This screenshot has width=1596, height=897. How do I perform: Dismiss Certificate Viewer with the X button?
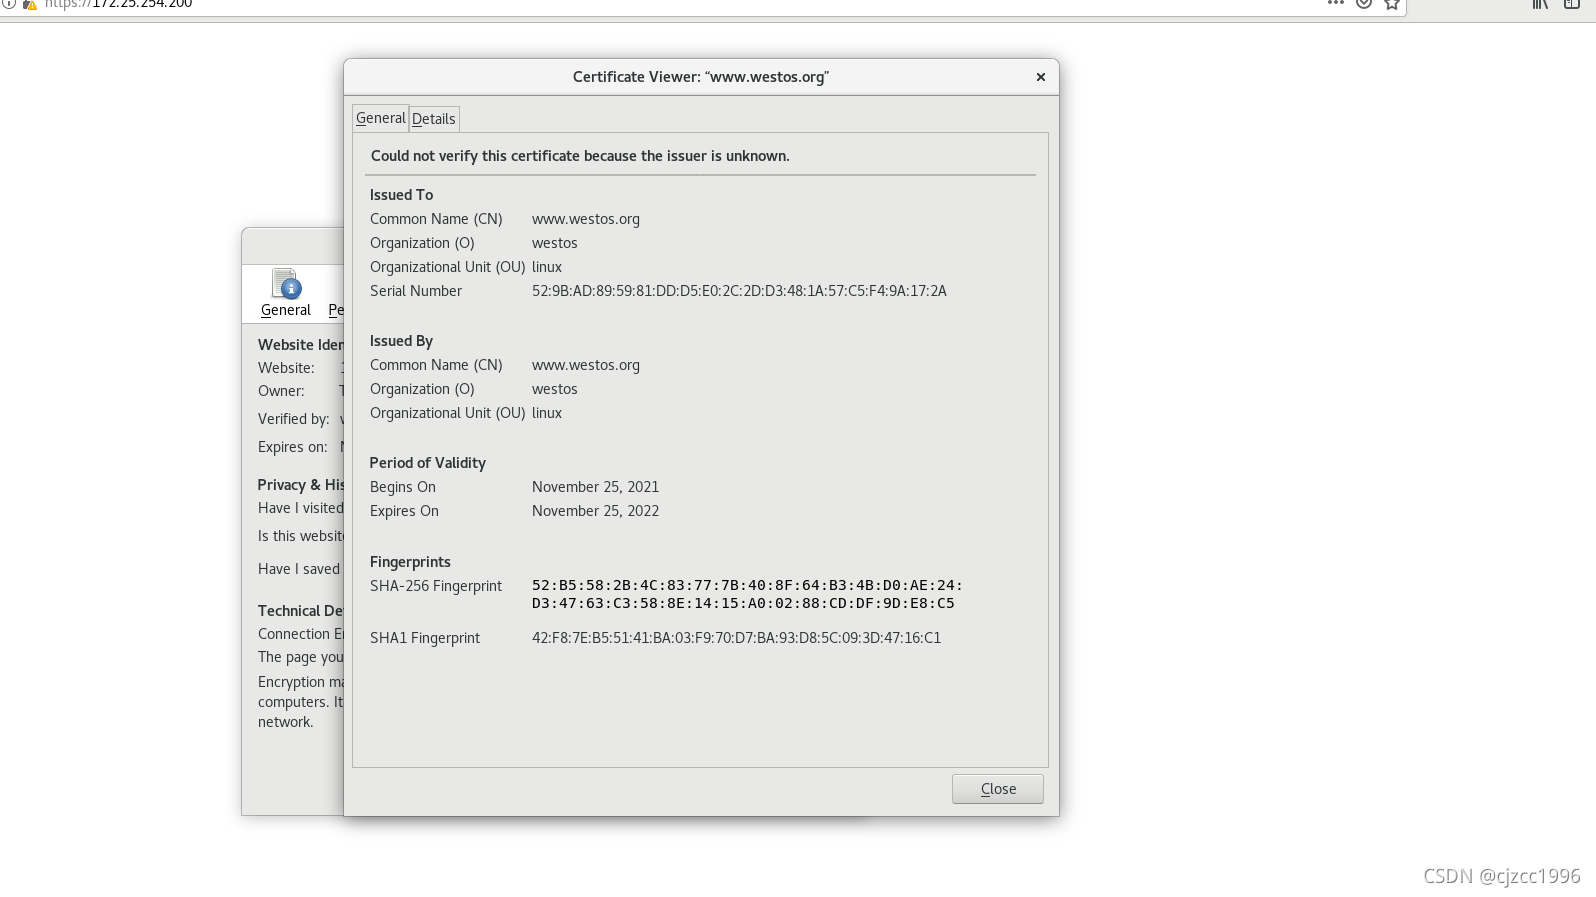[1040, 77]
